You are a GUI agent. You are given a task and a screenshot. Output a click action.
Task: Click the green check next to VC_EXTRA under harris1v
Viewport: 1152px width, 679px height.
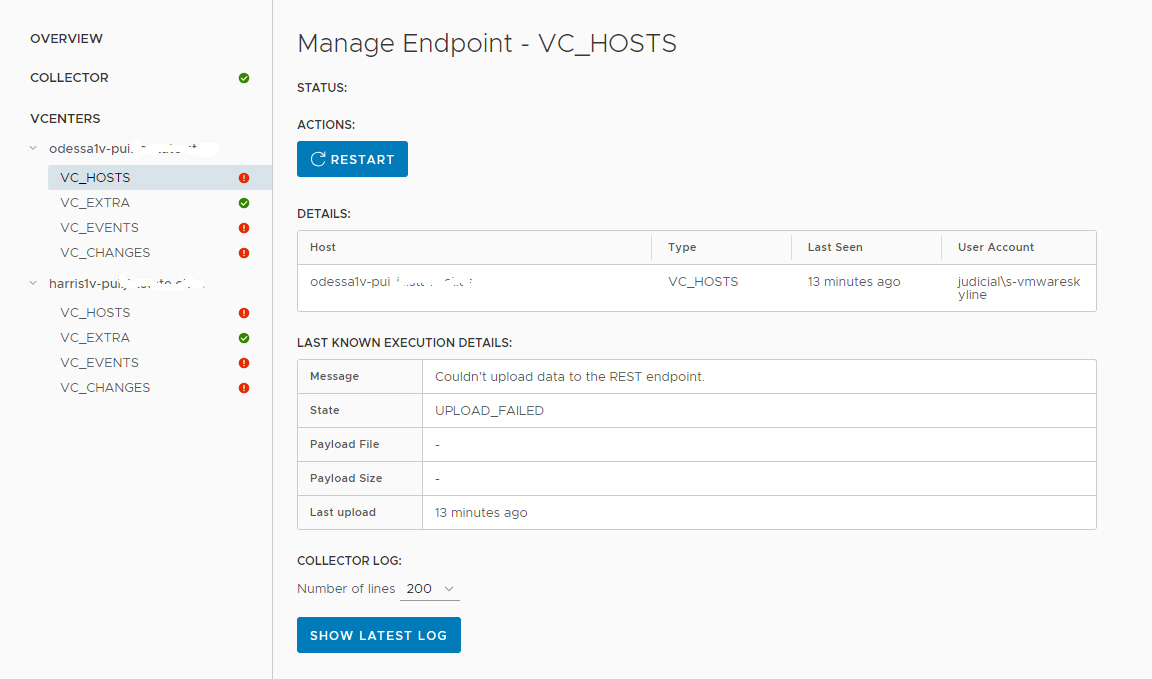point(243,337)
